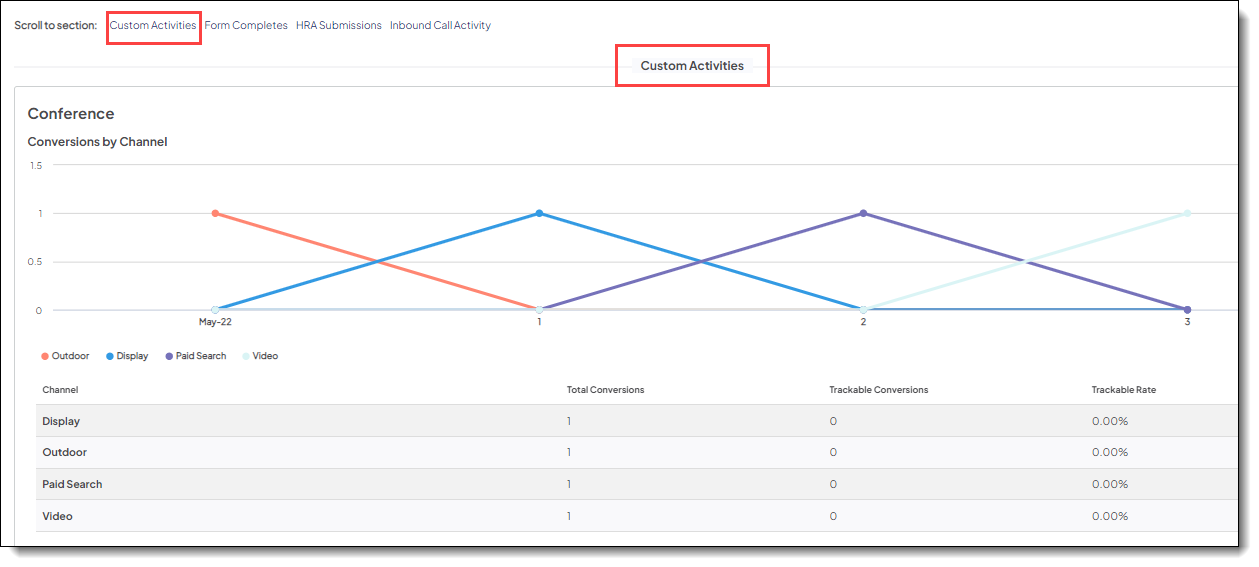
Task: Toggle Video series in chart legend
Action: tap(260, 356)
